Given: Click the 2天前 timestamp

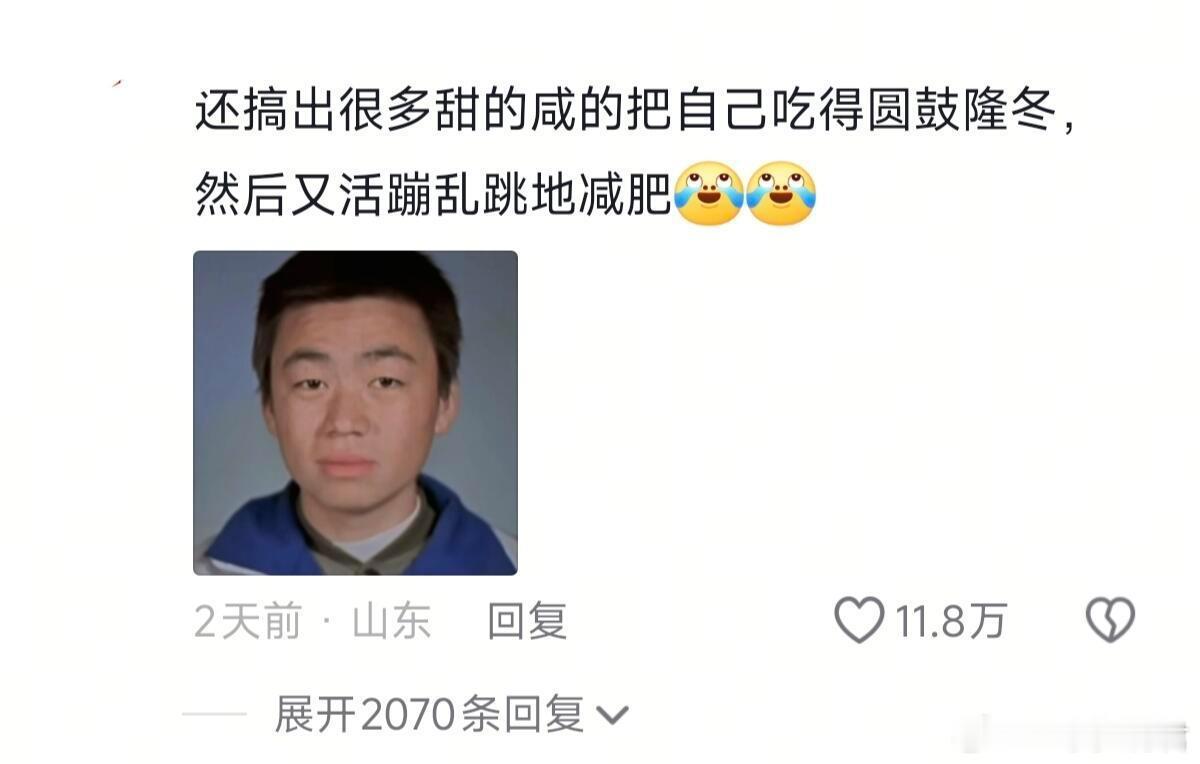Looking at the screenshot, I should pos(247,622).
